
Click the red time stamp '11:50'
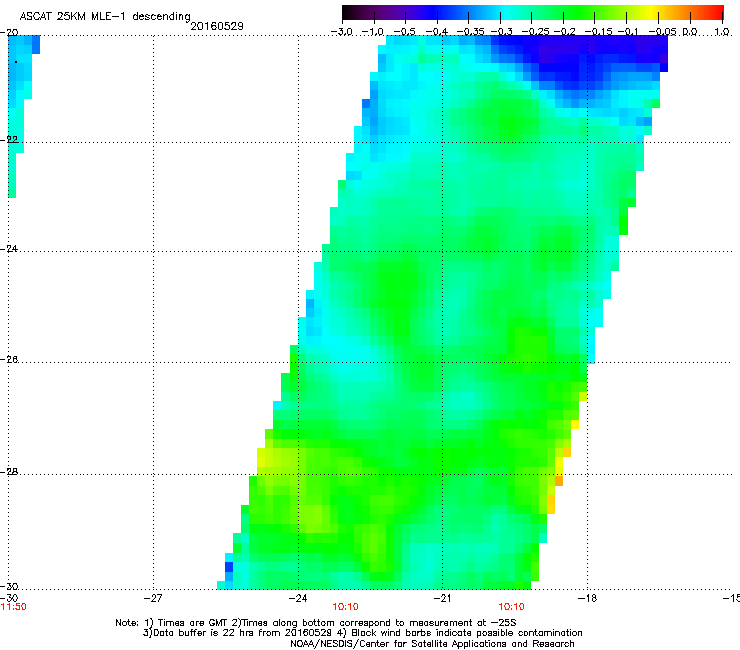click(x=13, y=607)
